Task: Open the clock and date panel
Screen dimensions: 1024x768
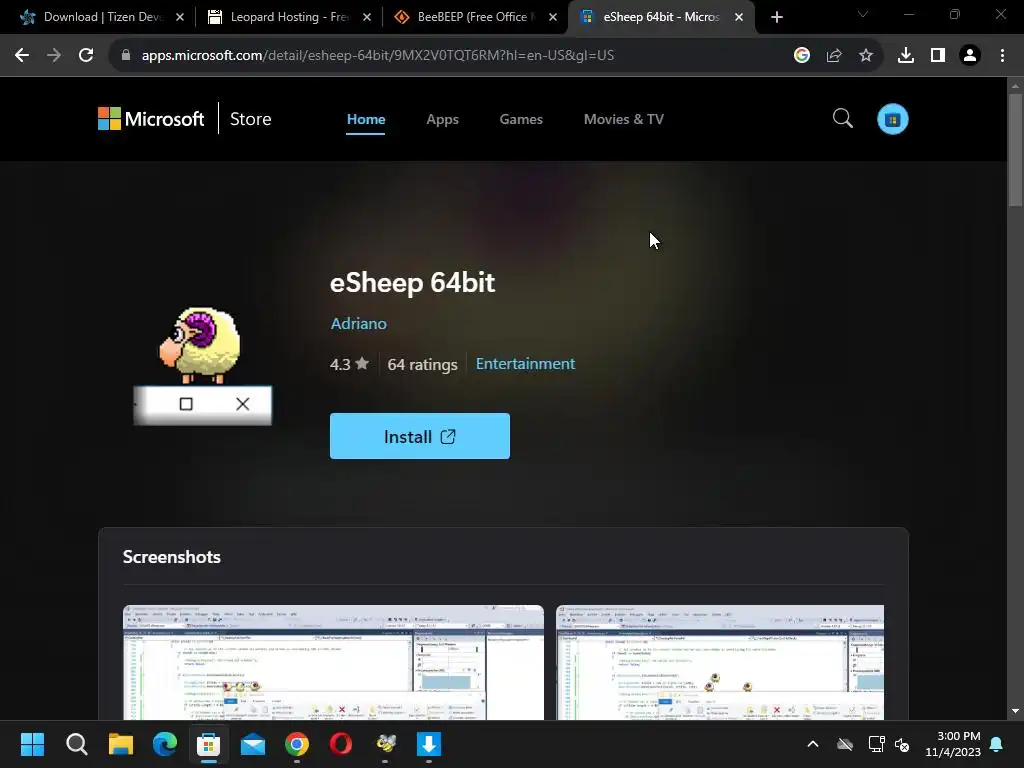Action: click(953, 744)
